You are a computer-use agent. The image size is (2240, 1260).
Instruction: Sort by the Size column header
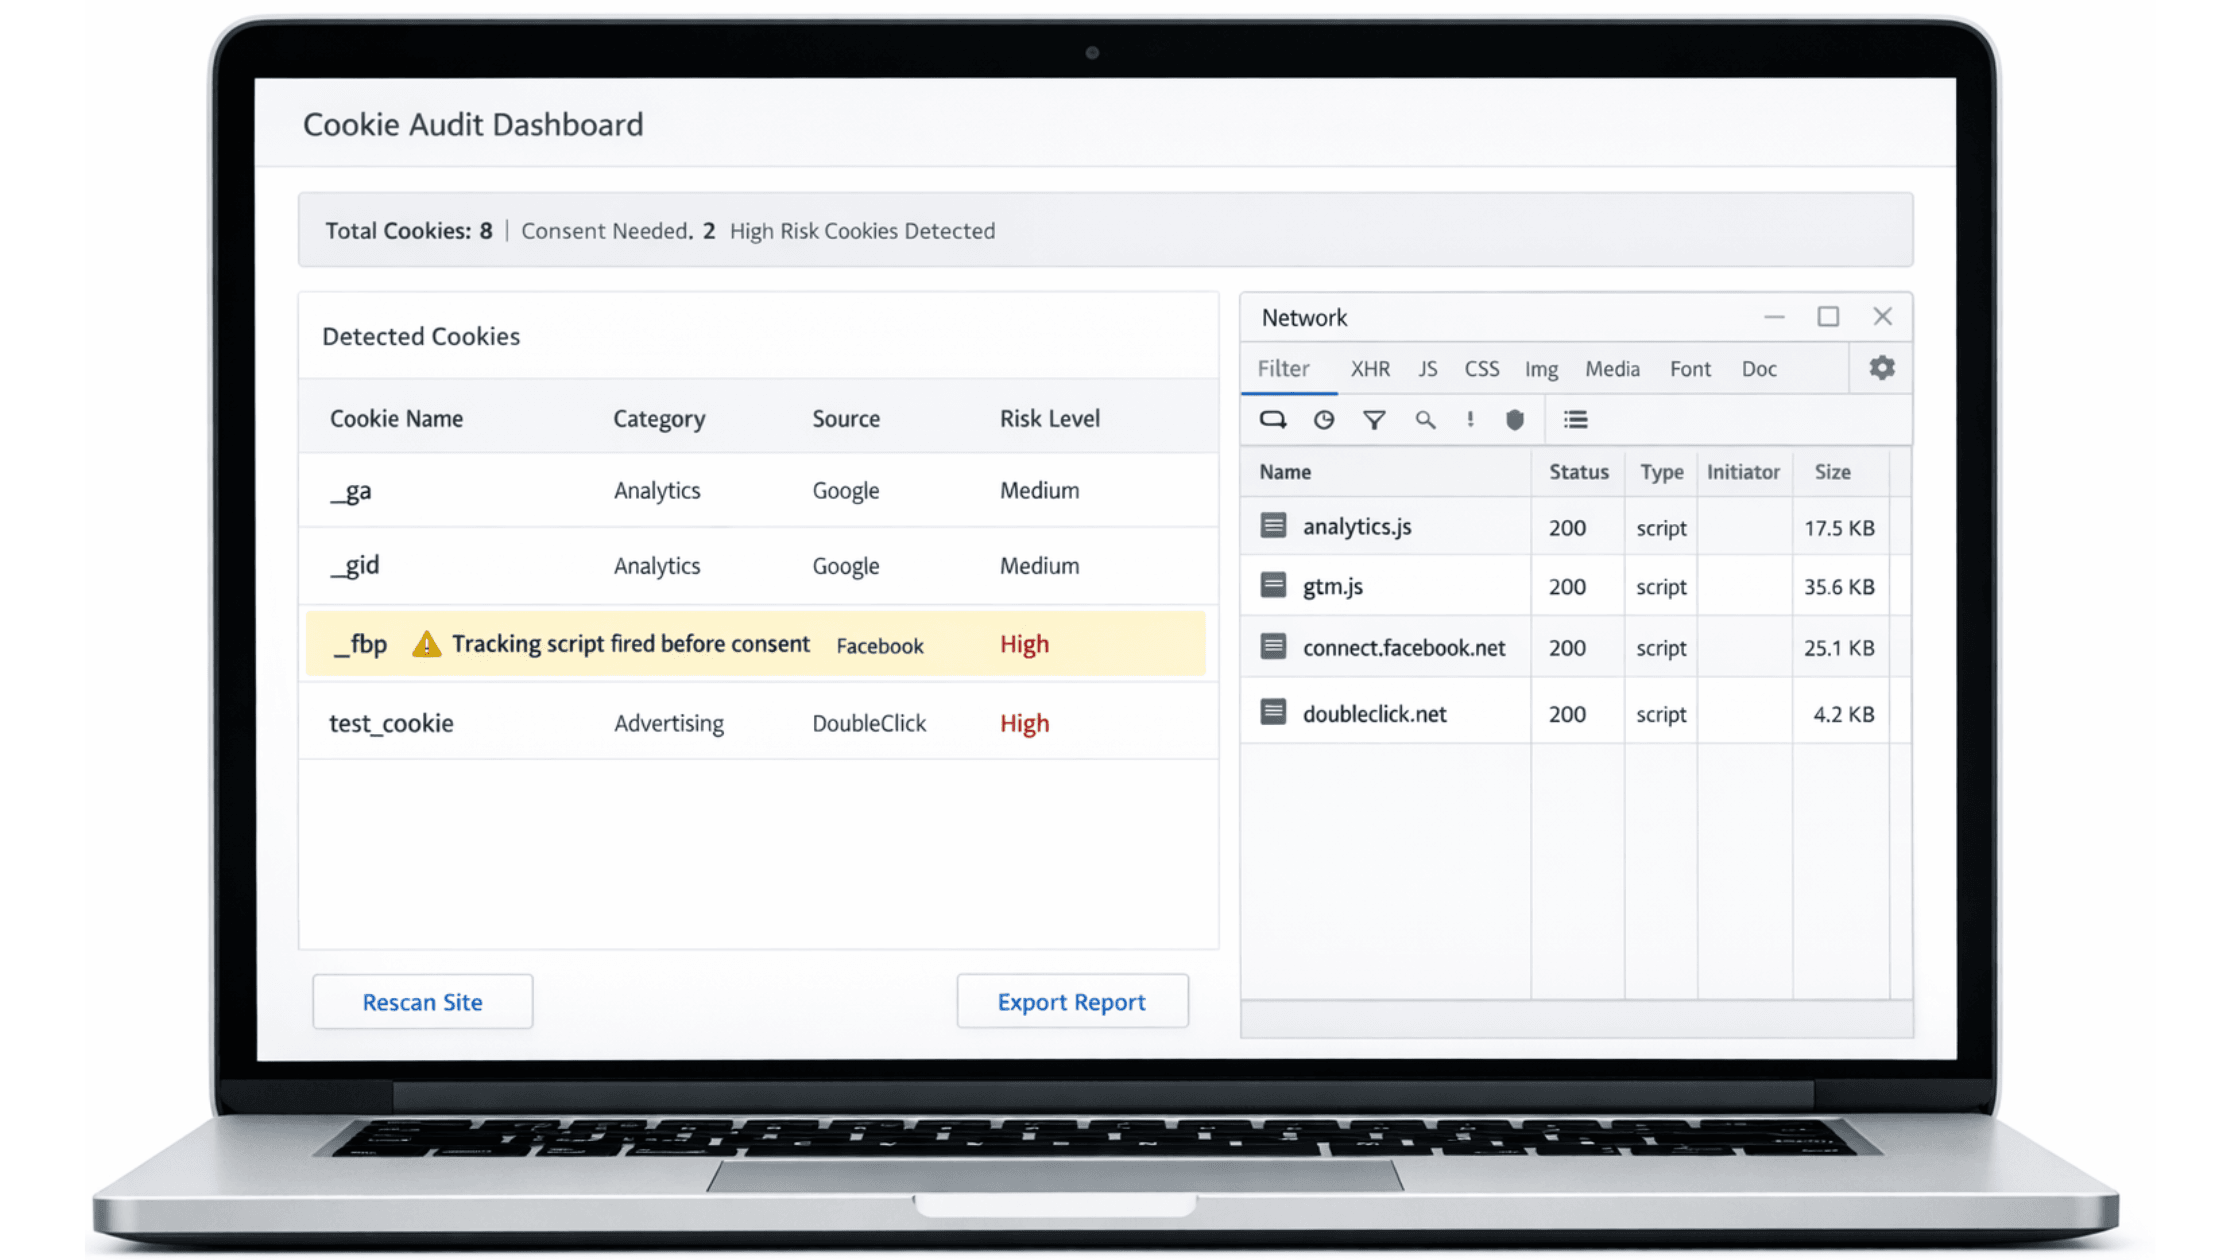point(1832,472)
